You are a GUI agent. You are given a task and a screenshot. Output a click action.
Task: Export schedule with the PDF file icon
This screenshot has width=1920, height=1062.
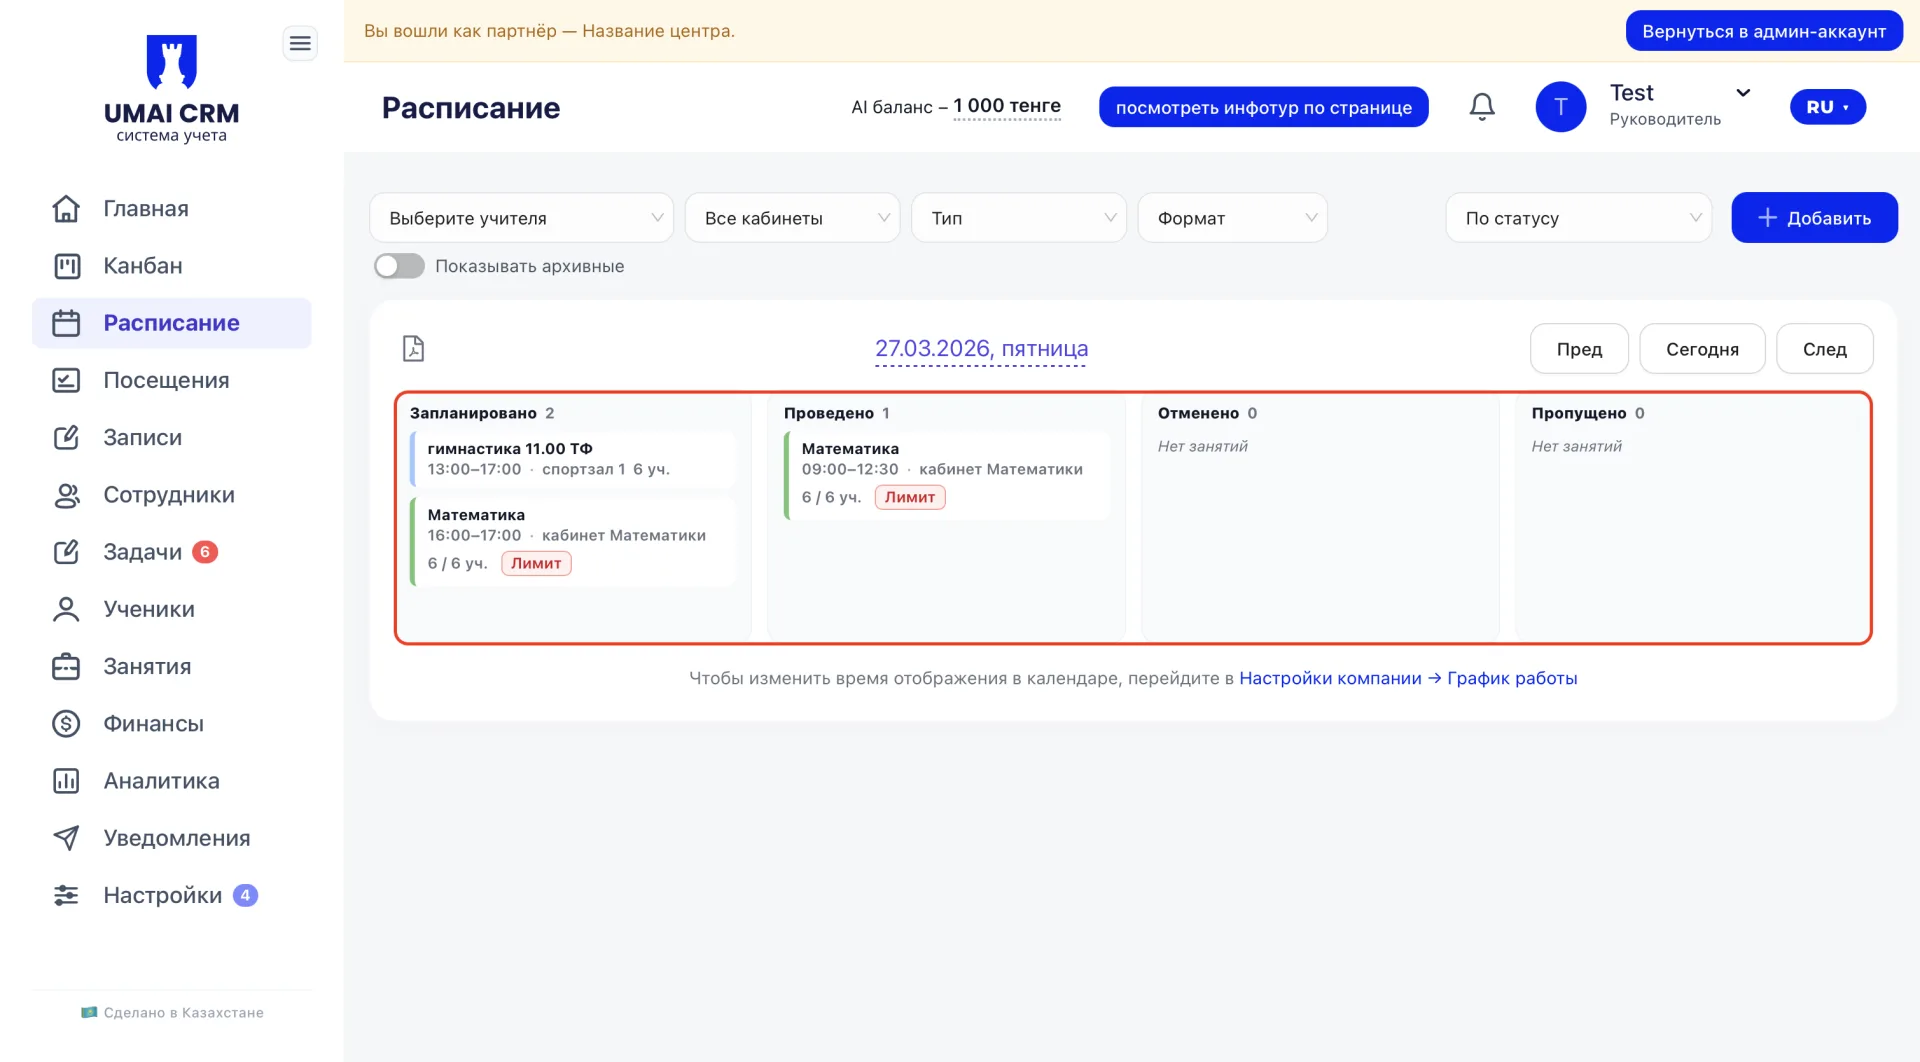point(413,348)
